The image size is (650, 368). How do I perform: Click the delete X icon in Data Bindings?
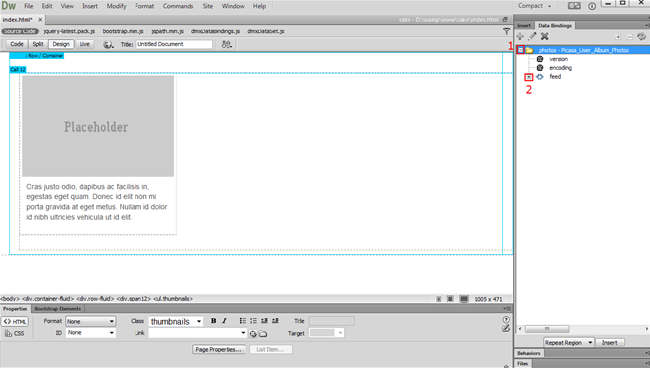pos(545,36)
